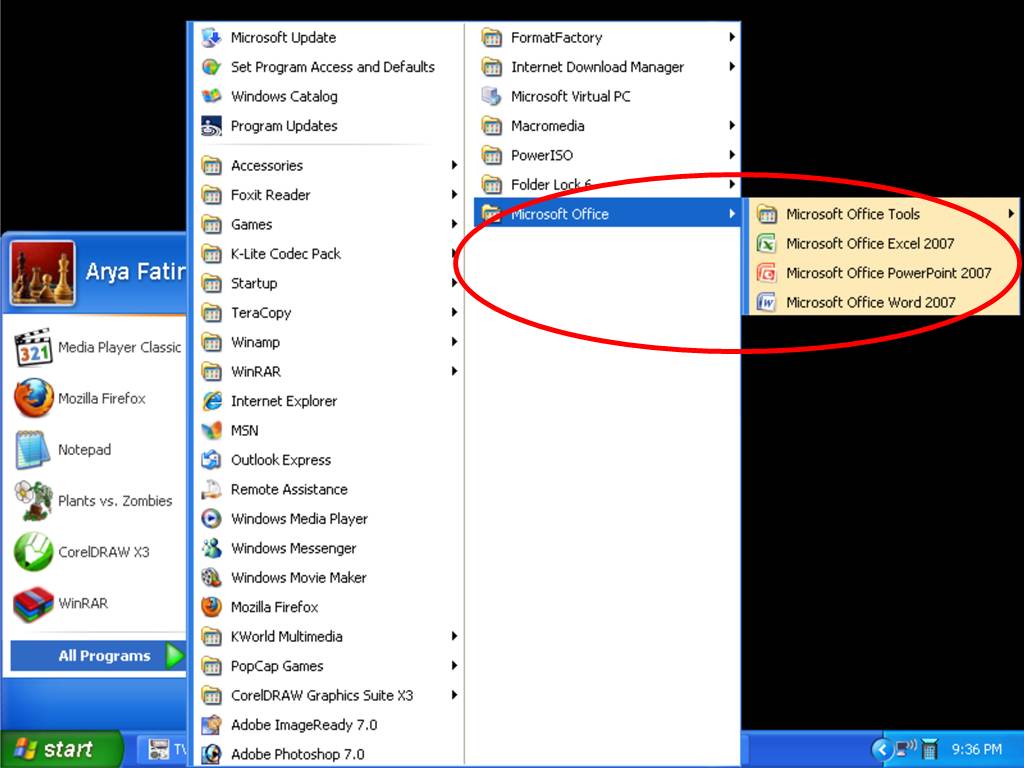Open the CorelDRAW Graphics Suite X3 folder

click(329, 696)
